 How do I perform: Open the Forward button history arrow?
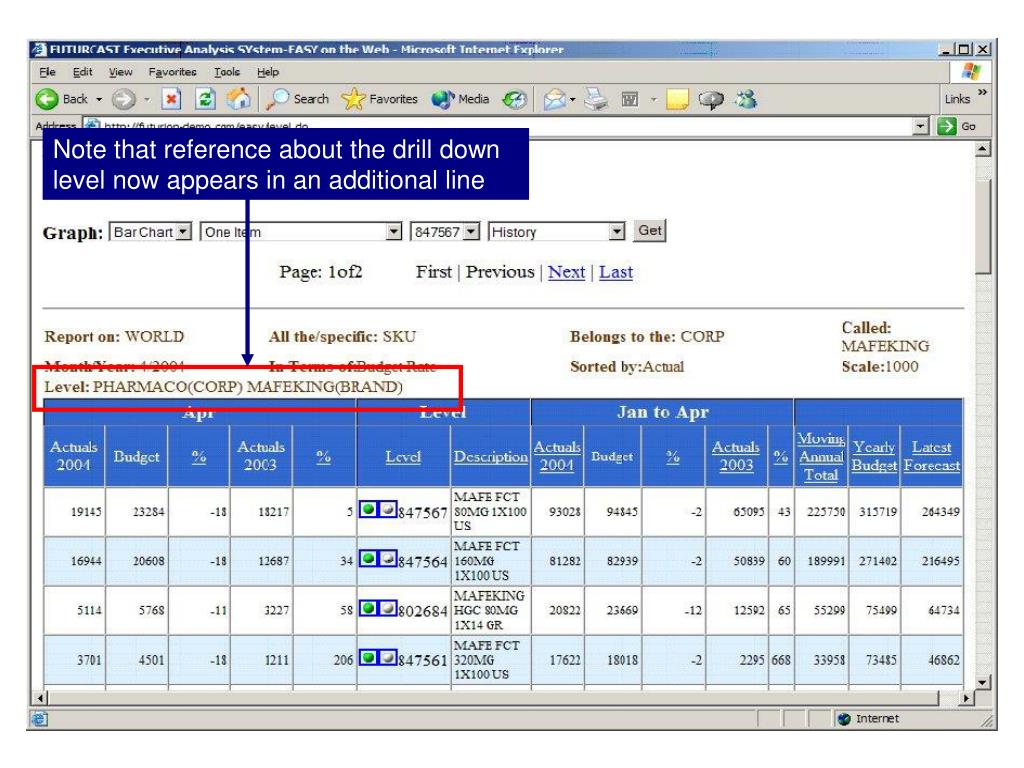pos(147,99)
